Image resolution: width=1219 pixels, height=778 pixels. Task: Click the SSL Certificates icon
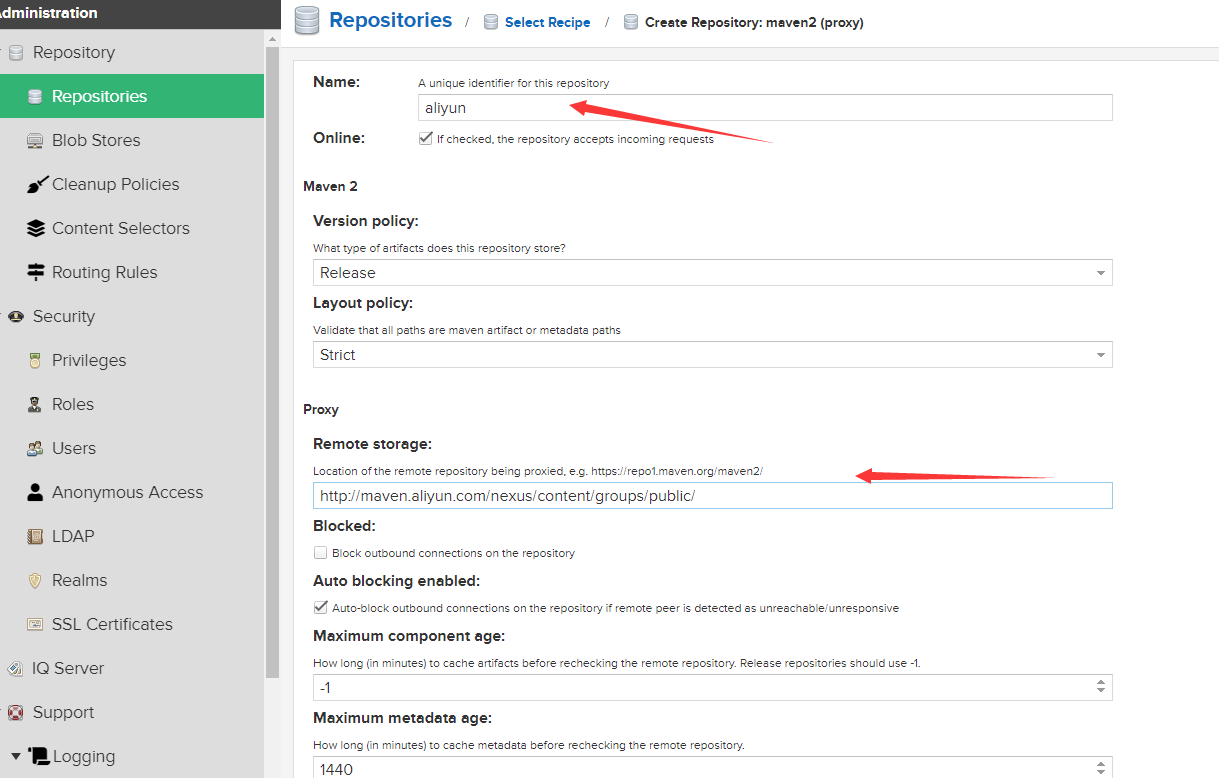(x=35, y=624)
